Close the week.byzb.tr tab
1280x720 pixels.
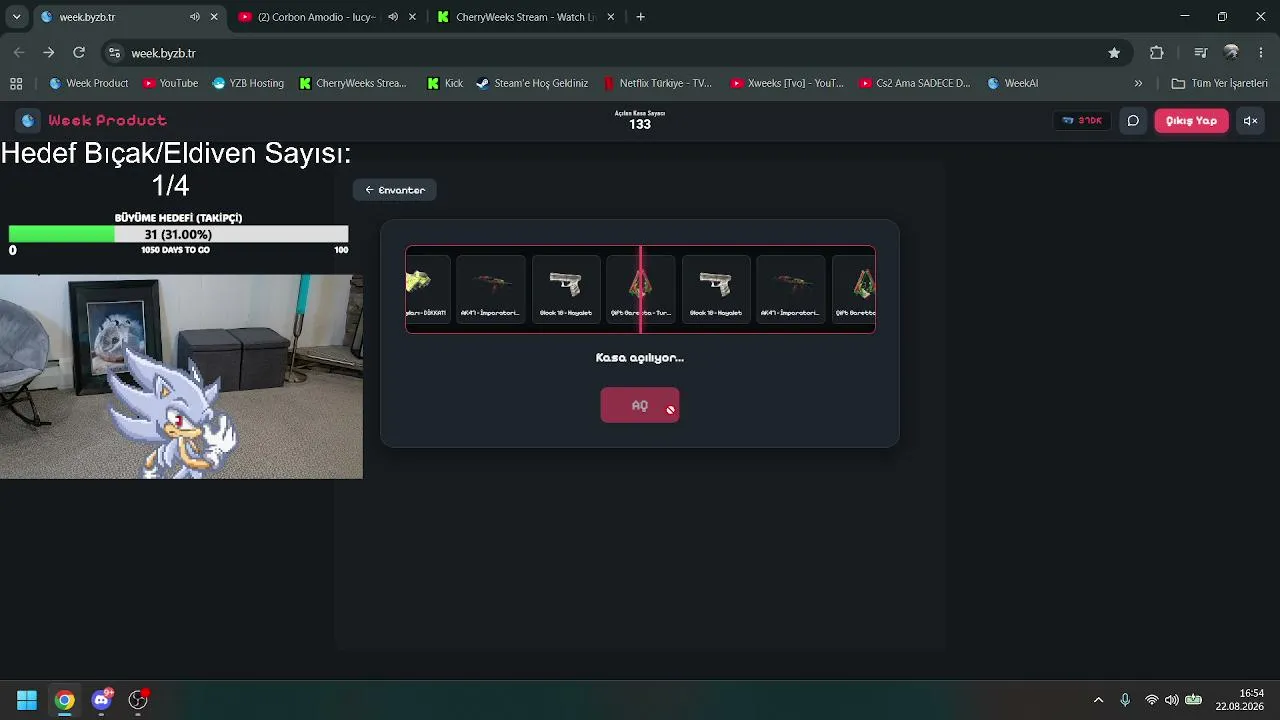click(x=214, y=17)
